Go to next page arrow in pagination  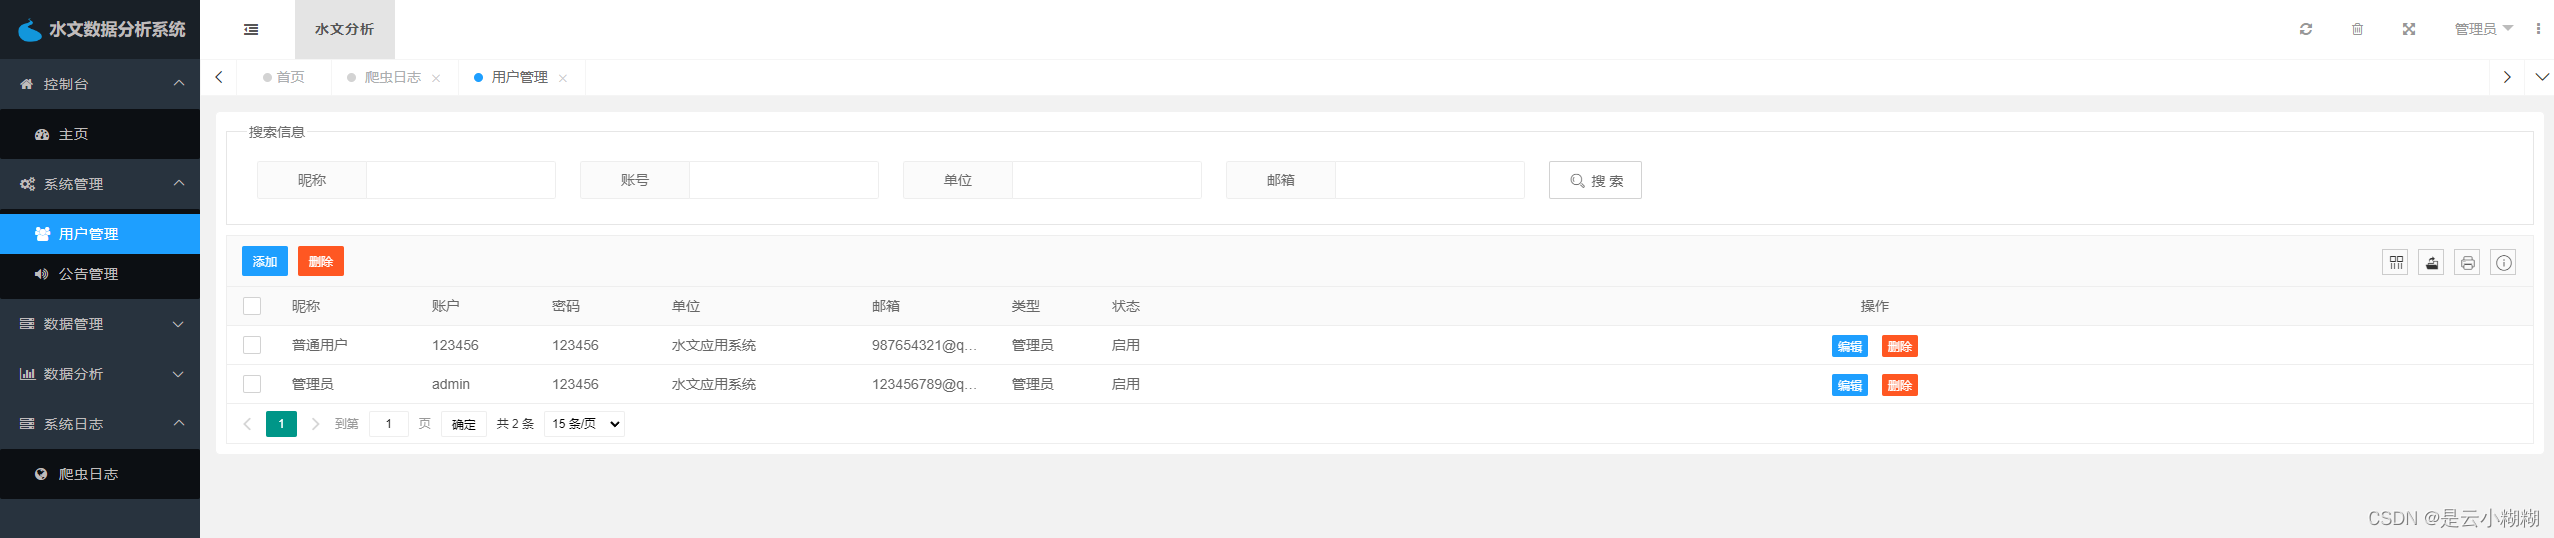[315, 424]
